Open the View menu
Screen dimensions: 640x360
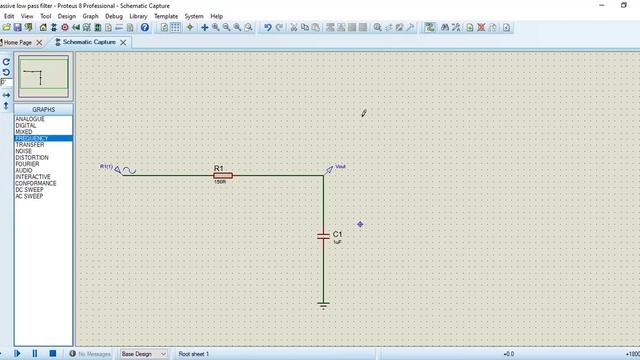coord(27,16)
